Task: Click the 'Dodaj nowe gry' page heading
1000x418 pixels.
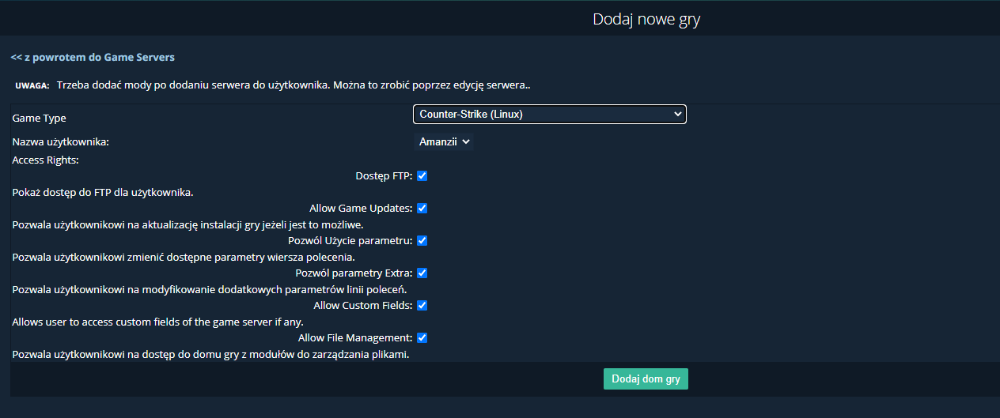Action: point(647,19)
